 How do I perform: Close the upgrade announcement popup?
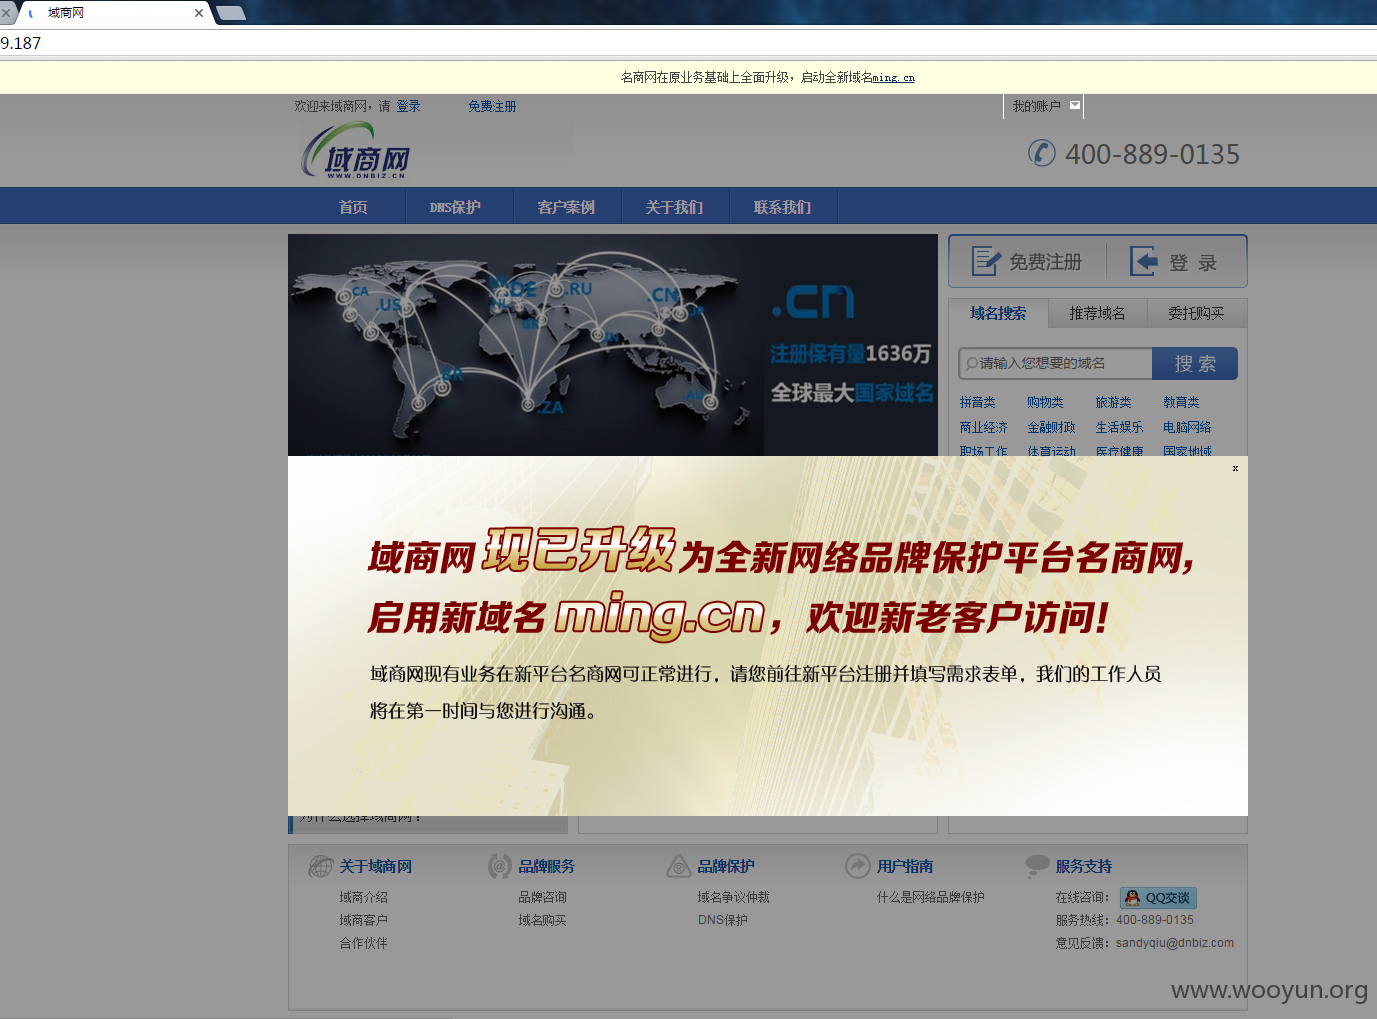[1235, 468]
